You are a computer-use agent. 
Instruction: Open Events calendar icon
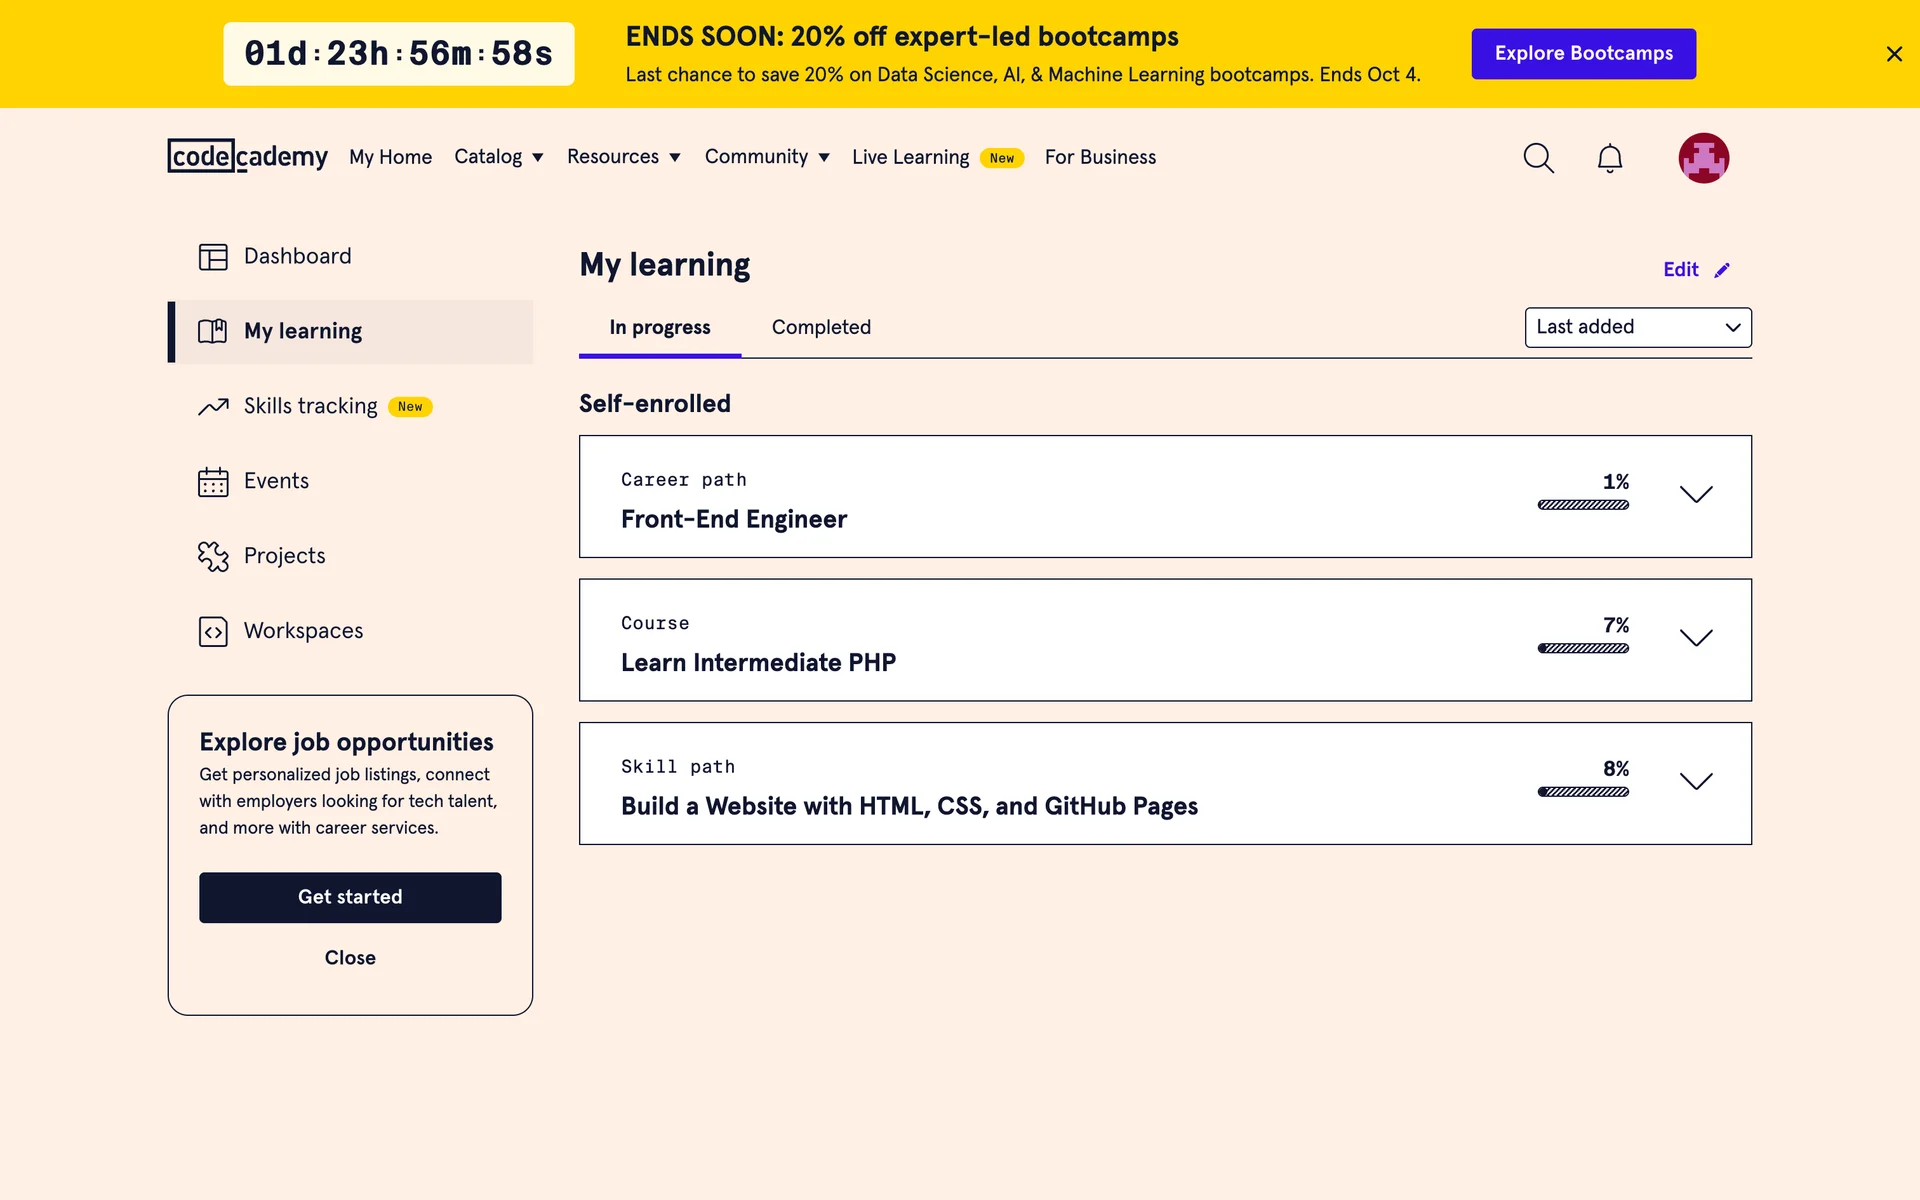(213, 482)
